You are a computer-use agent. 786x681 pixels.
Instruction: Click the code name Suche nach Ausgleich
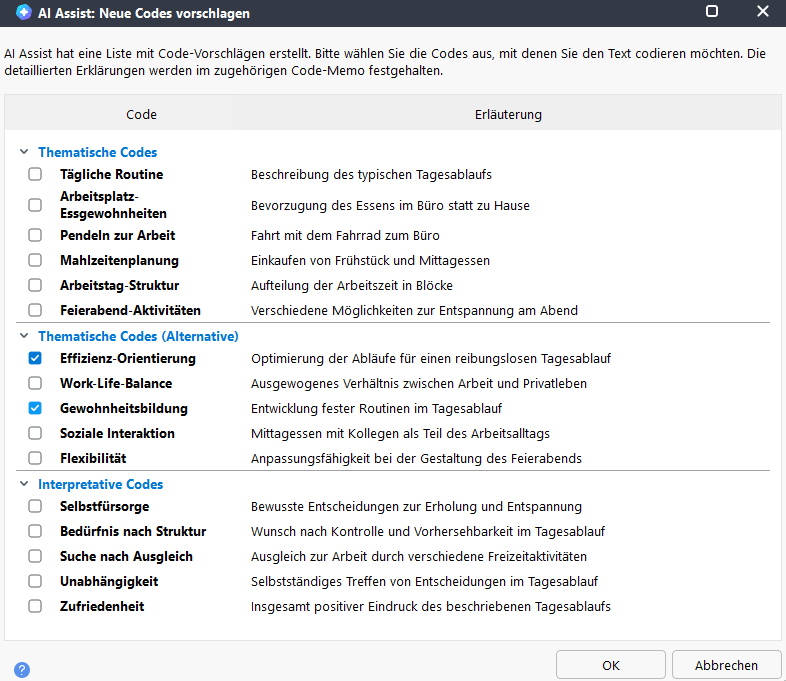click(126, 557)
